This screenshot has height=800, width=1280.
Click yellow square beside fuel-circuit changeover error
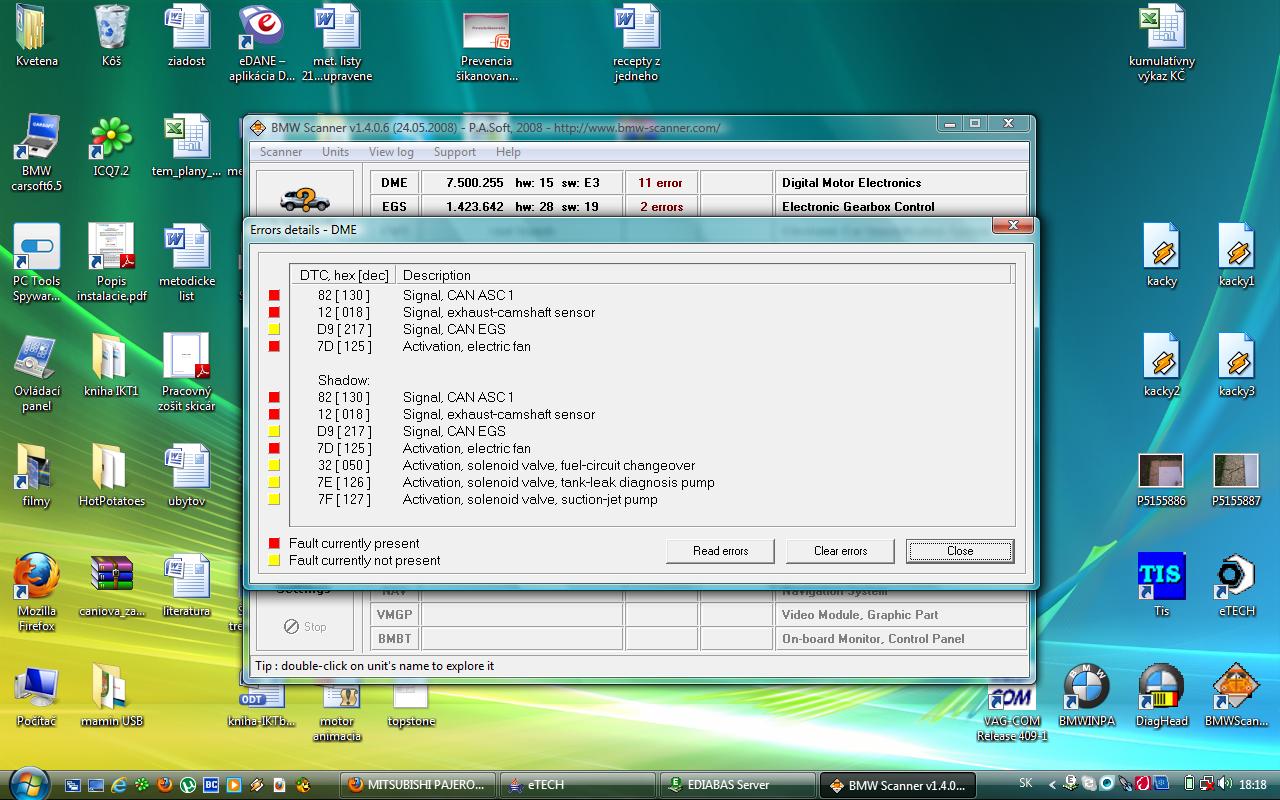[x=274, y=466]
